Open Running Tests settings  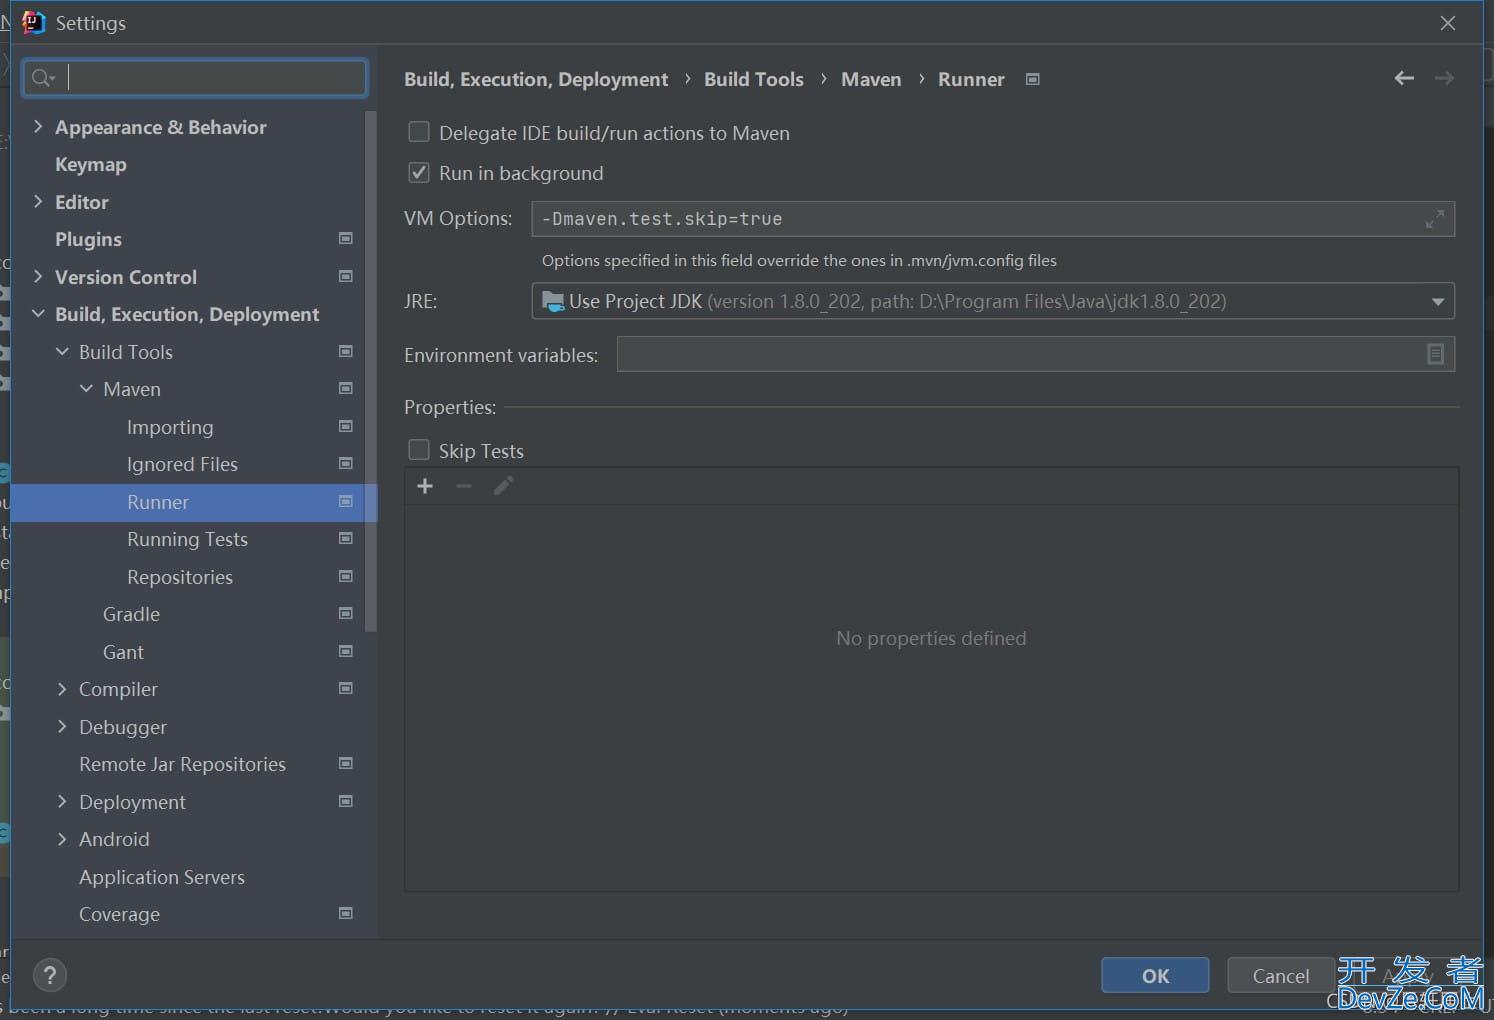(x=187, y=539)
